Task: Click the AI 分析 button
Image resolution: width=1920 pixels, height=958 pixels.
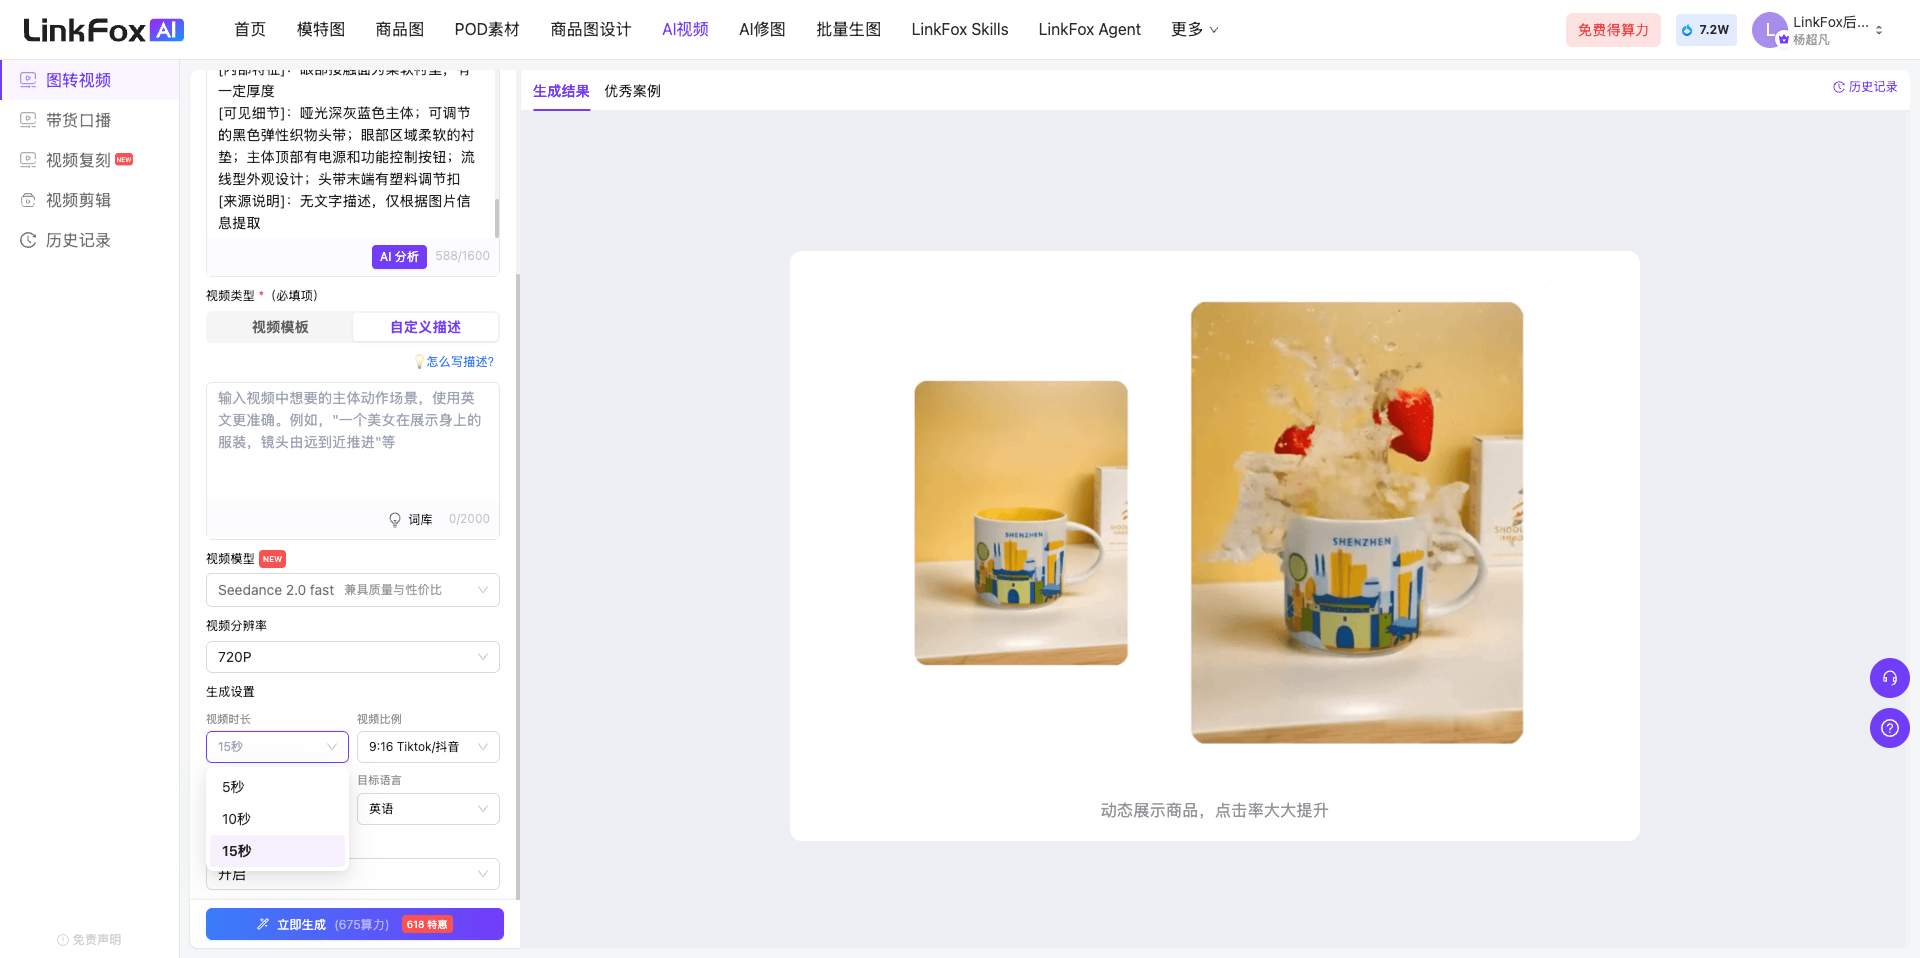Action: click(399, 257)
